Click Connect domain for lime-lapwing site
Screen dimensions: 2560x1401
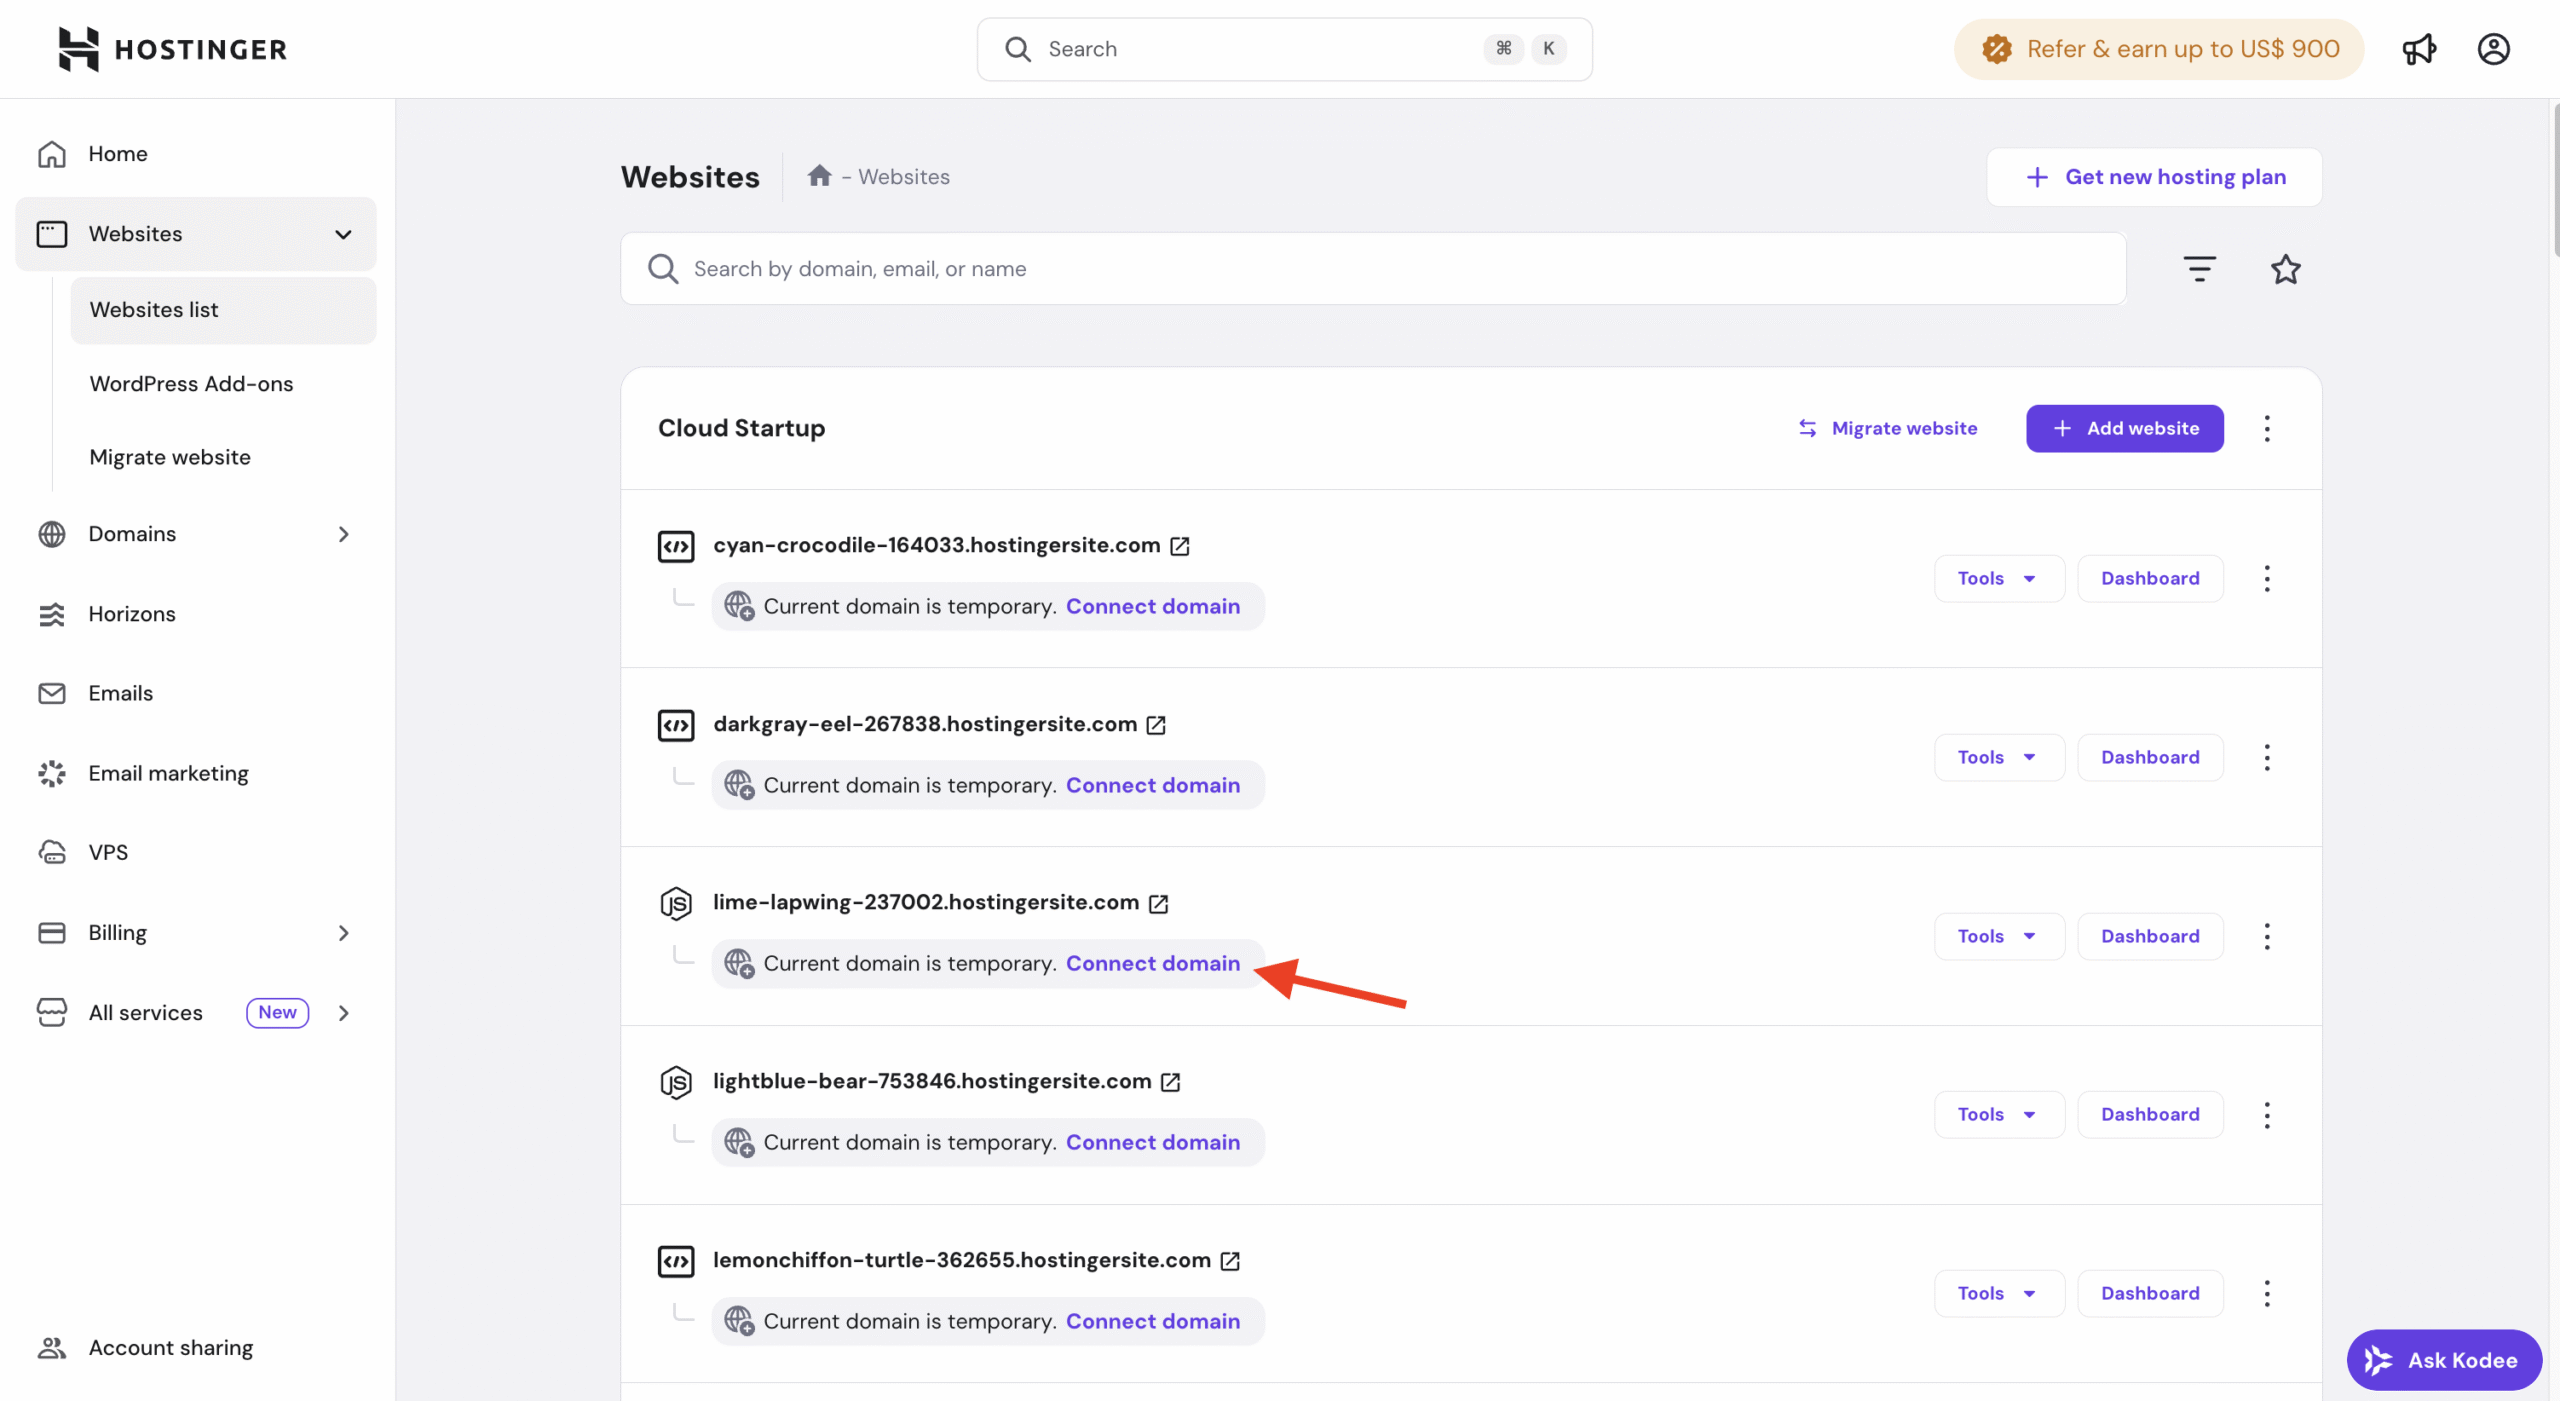(1152, 963)
